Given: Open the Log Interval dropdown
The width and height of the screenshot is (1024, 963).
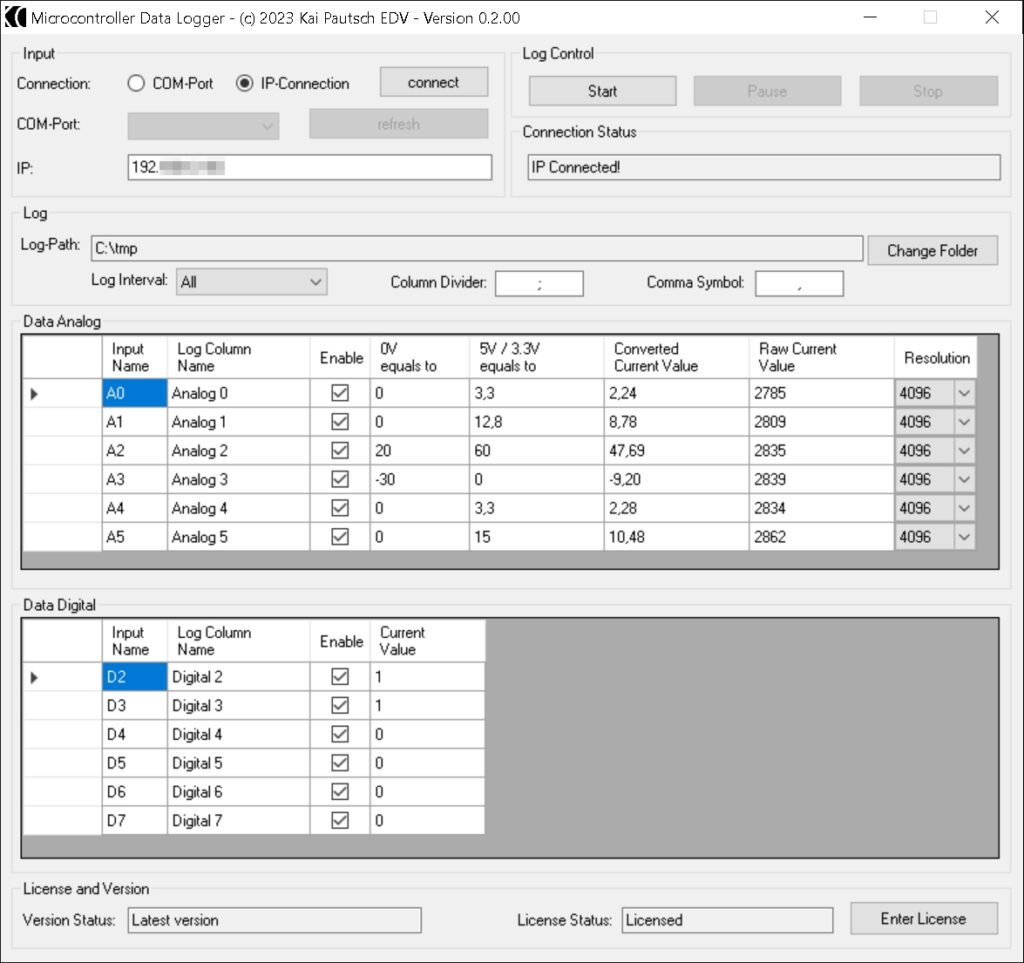Looking at the screenshot, I should (x=251, y=282).
